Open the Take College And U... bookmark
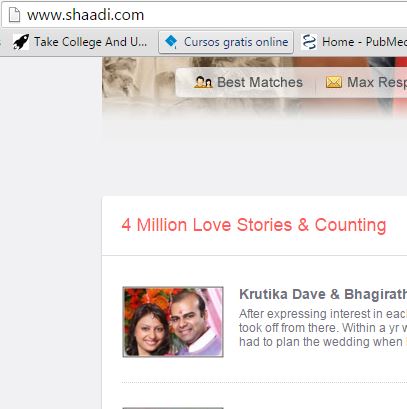Viewport: 407px width, 409px height. click(80, 42)
